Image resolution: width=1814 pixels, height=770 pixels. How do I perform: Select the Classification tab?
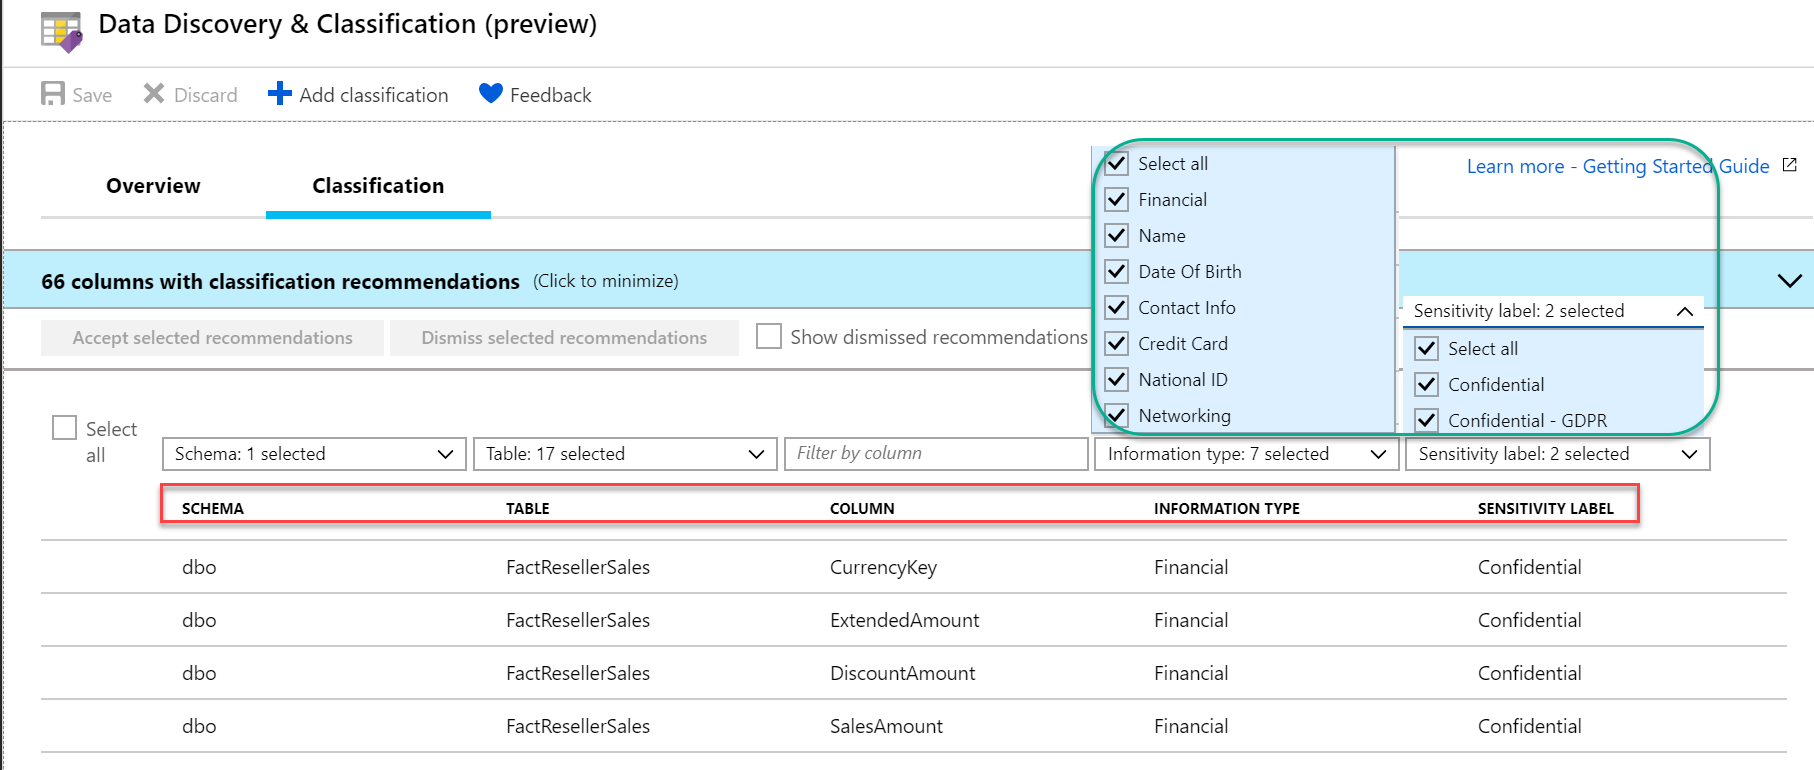point(378,186)
